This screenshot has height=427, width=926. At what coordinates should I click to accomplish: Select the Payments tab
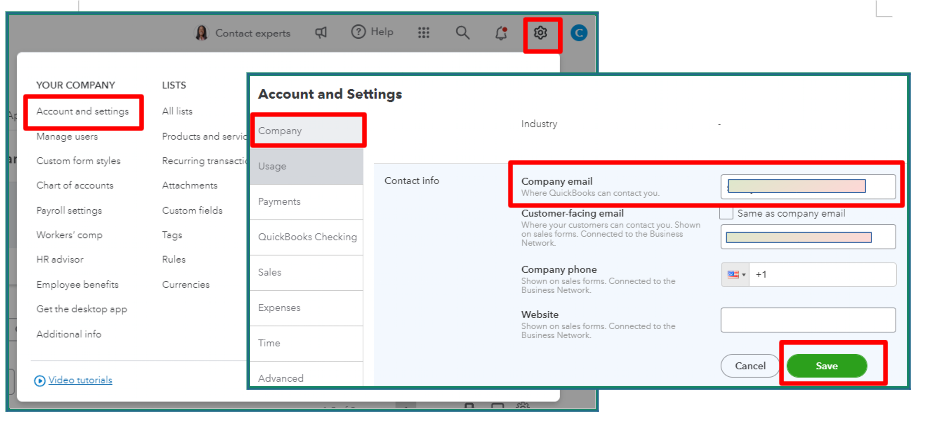[x=307, y=202]
